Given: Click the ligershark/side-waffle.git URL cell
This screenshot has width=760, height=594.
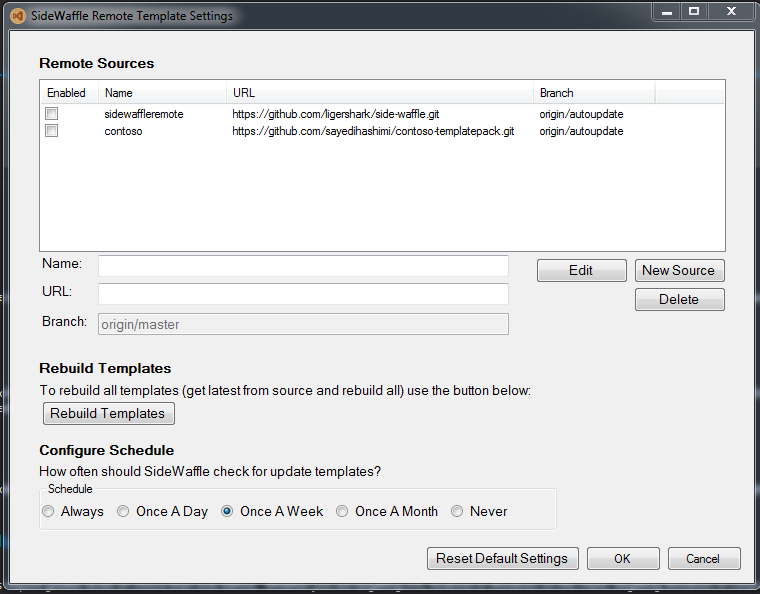Looking at the screenshot, I should click(x=336, y=114).
